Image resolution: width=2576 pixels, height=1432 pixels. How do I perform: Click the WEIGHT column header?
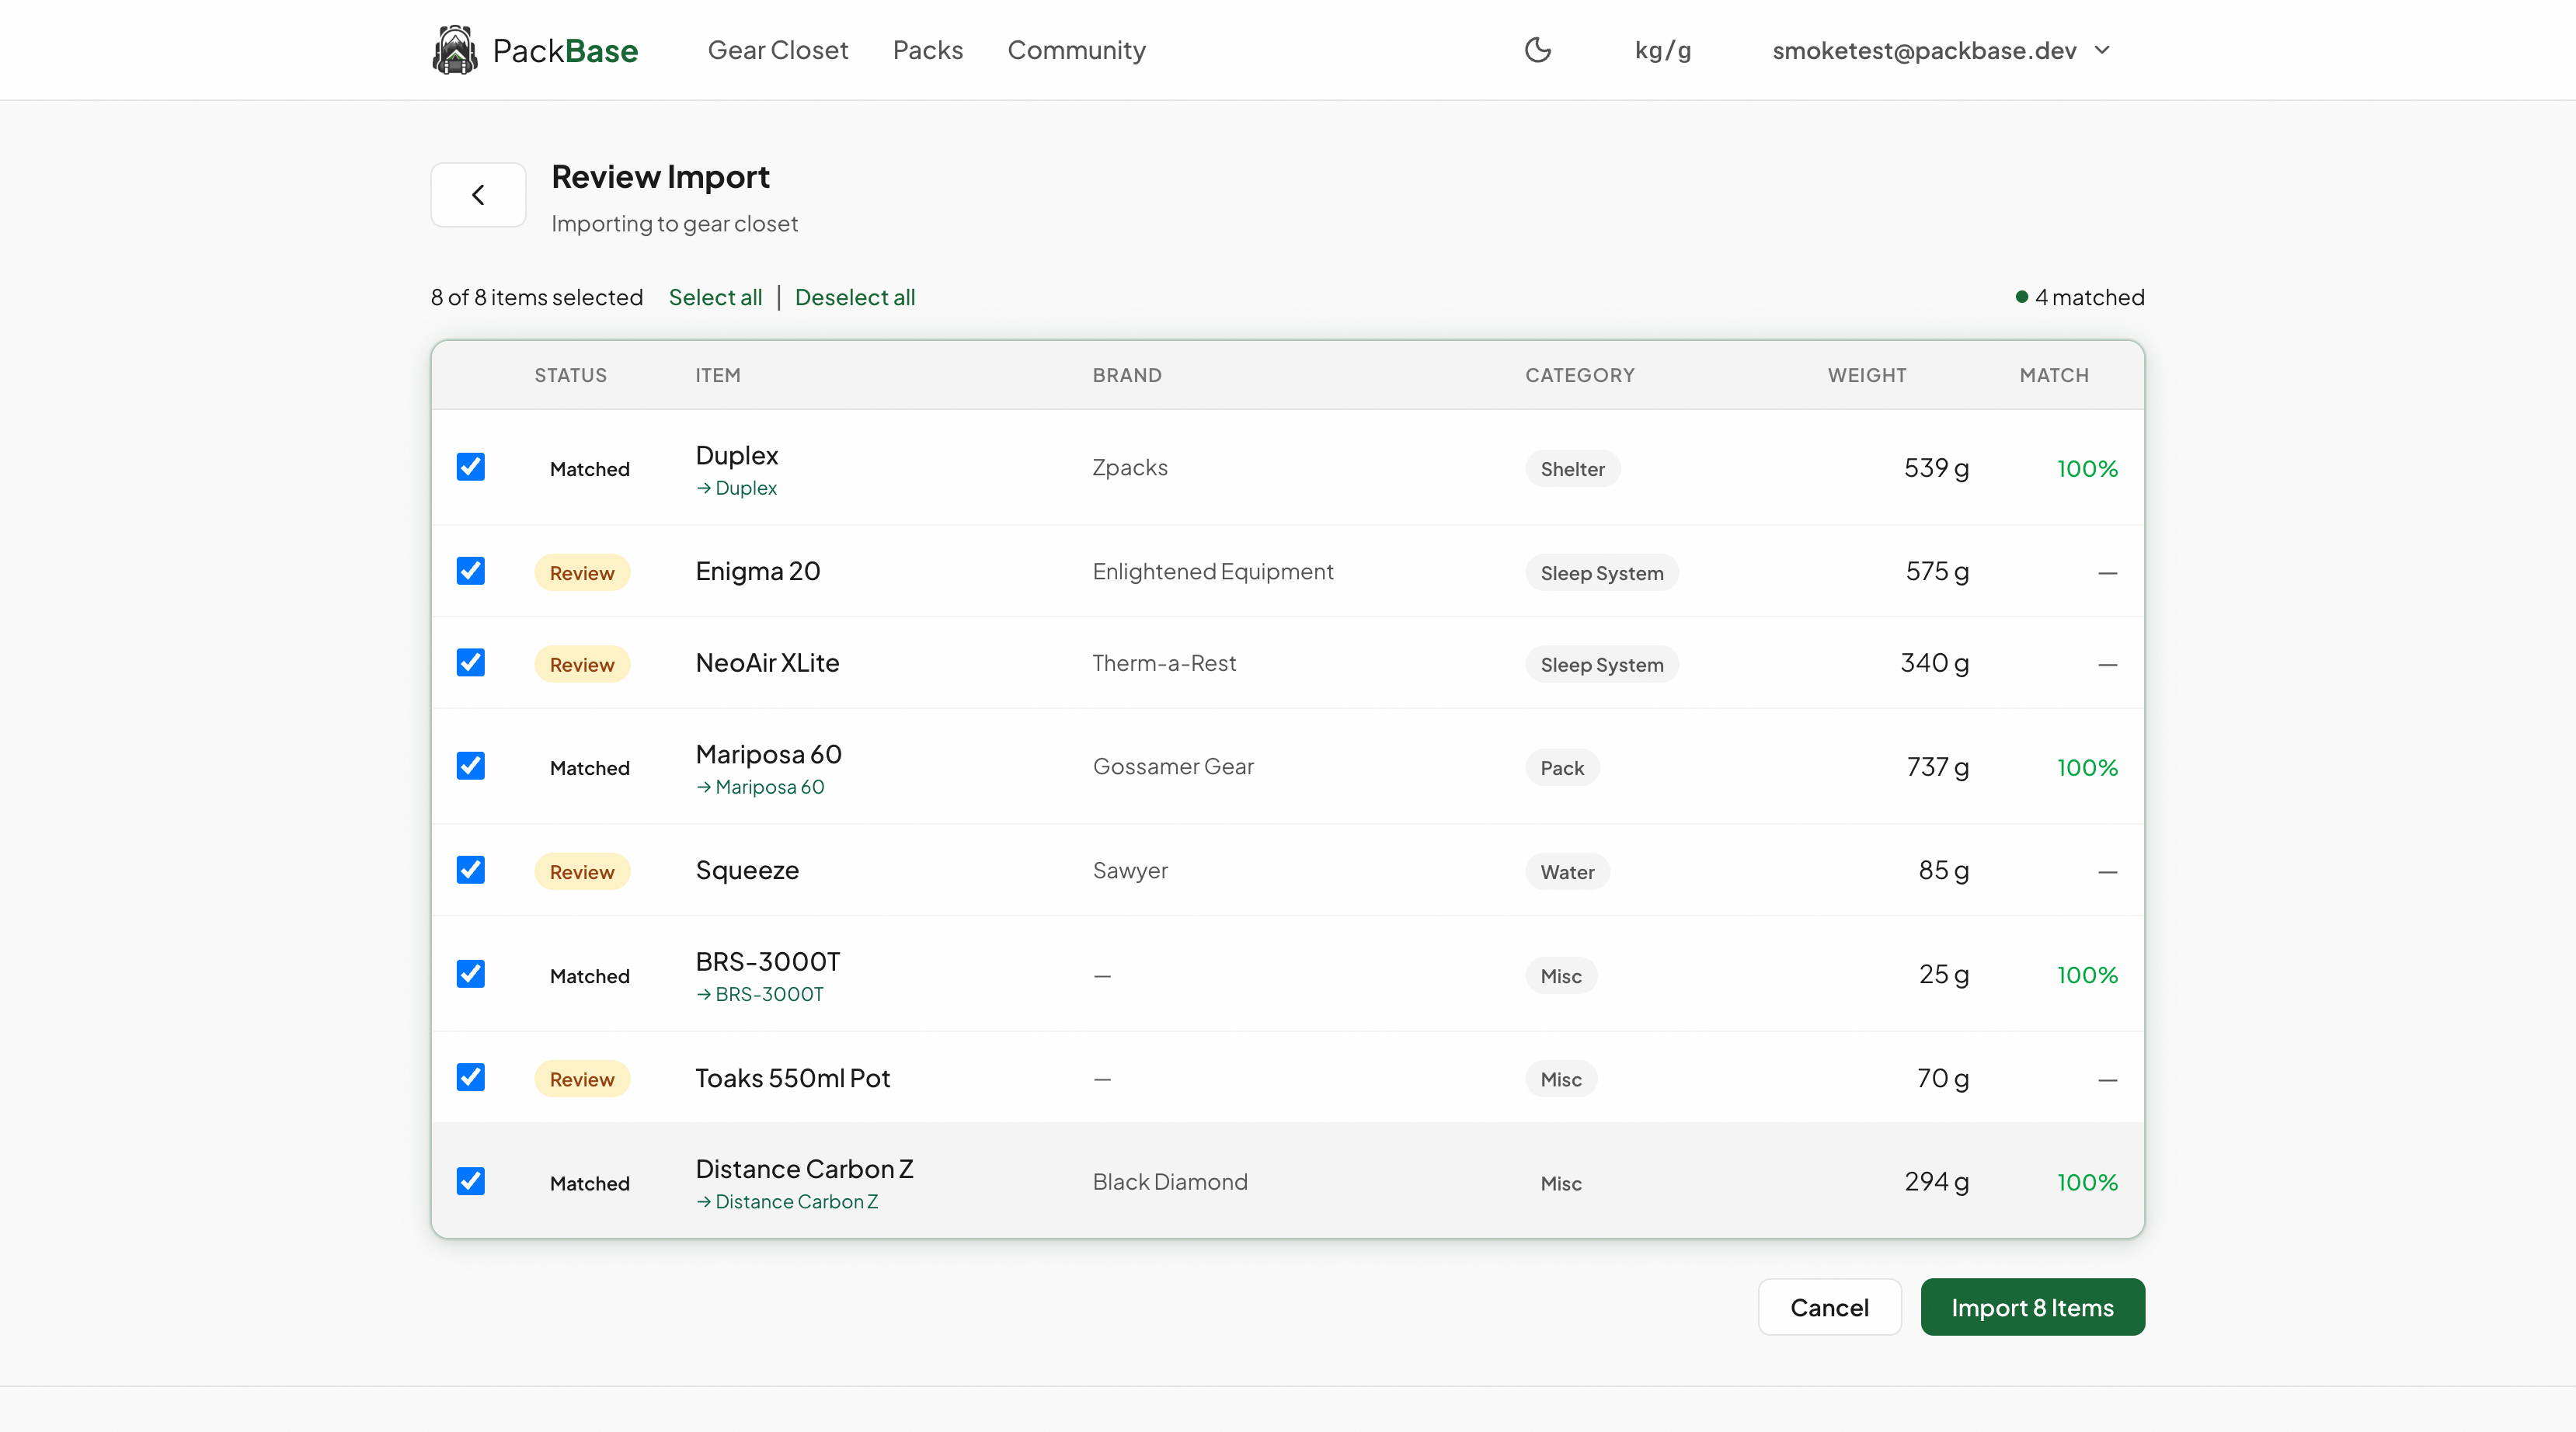point(1867,375)
